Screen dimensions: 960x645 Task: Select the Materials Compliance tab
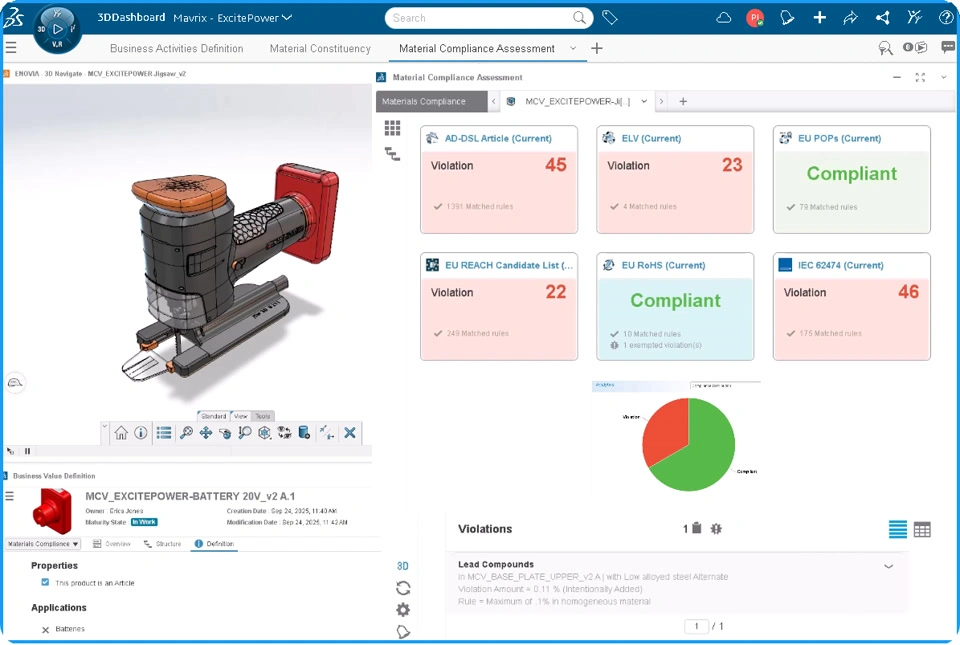pyautogui.click(x=431, y=102)
